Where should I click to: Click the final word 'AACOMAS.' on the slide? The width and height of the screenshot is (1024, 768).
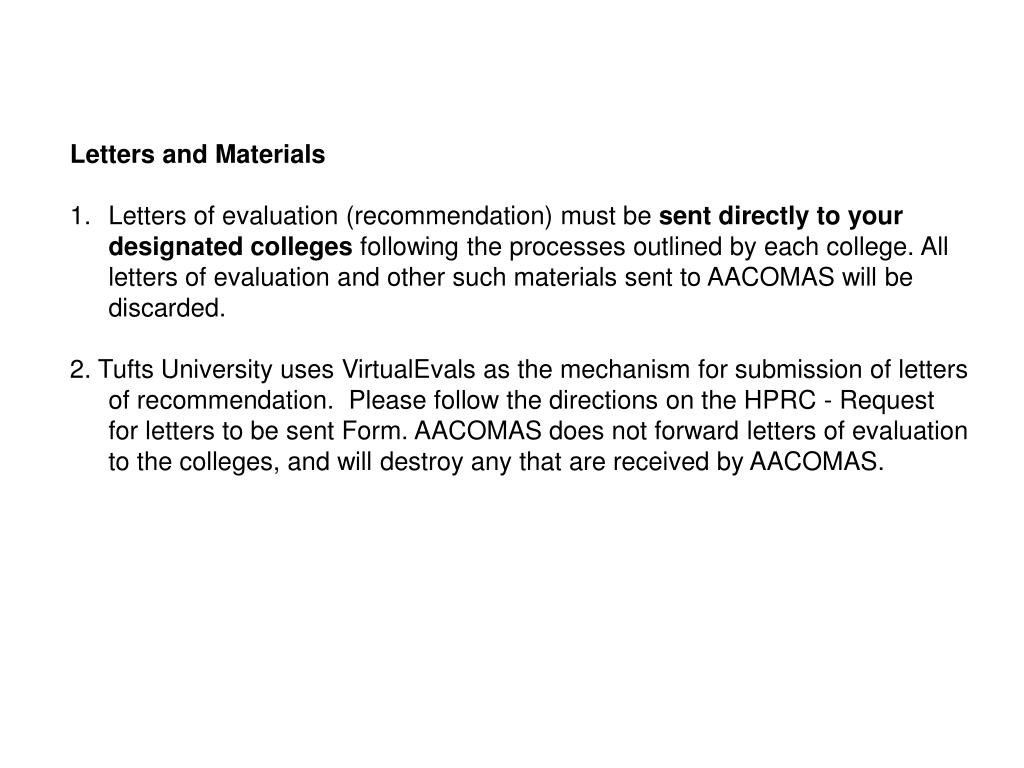point(816,462)
